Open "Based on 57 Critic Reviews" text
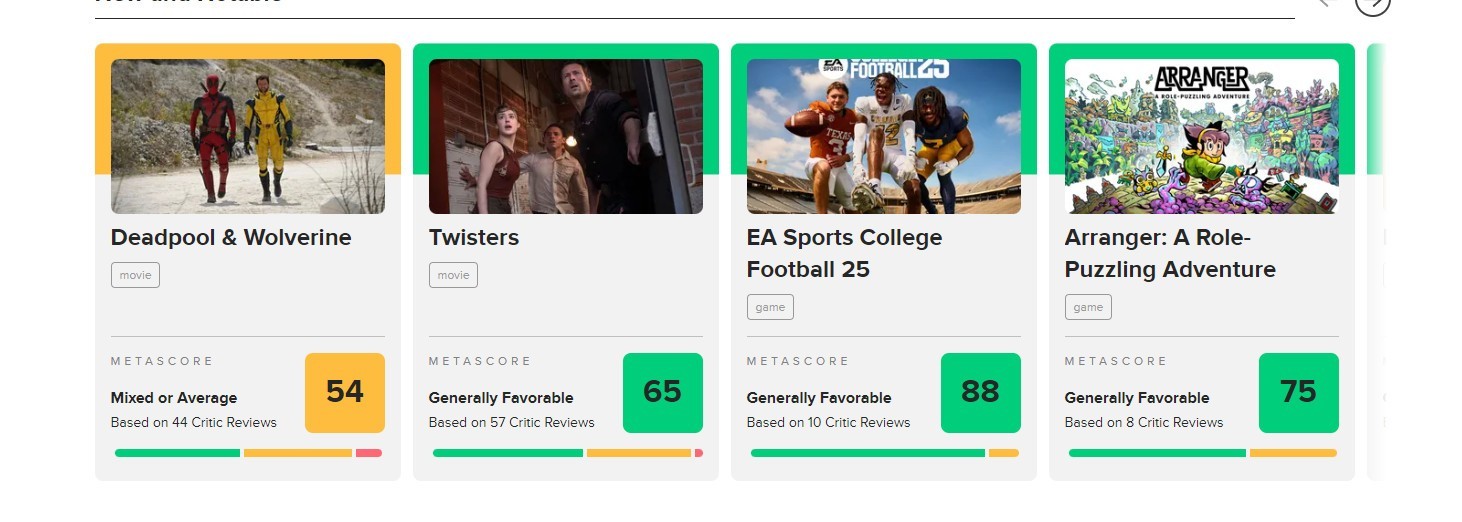 [512, 422]
